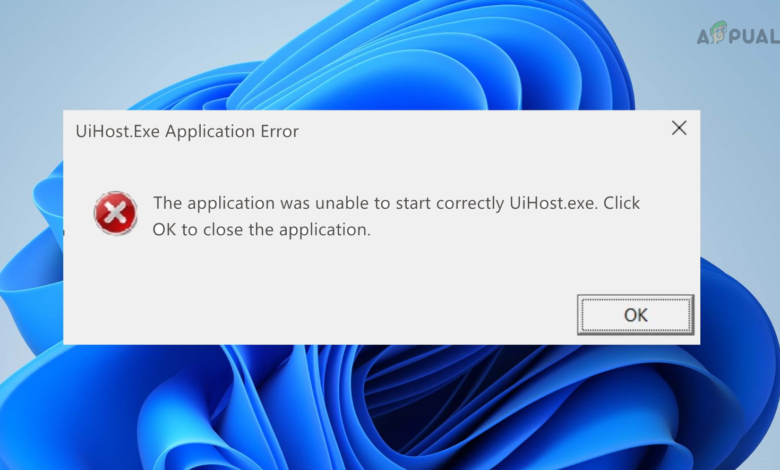
Task: Click the word 'correctly' in the message
Action: tap(470, 204)
